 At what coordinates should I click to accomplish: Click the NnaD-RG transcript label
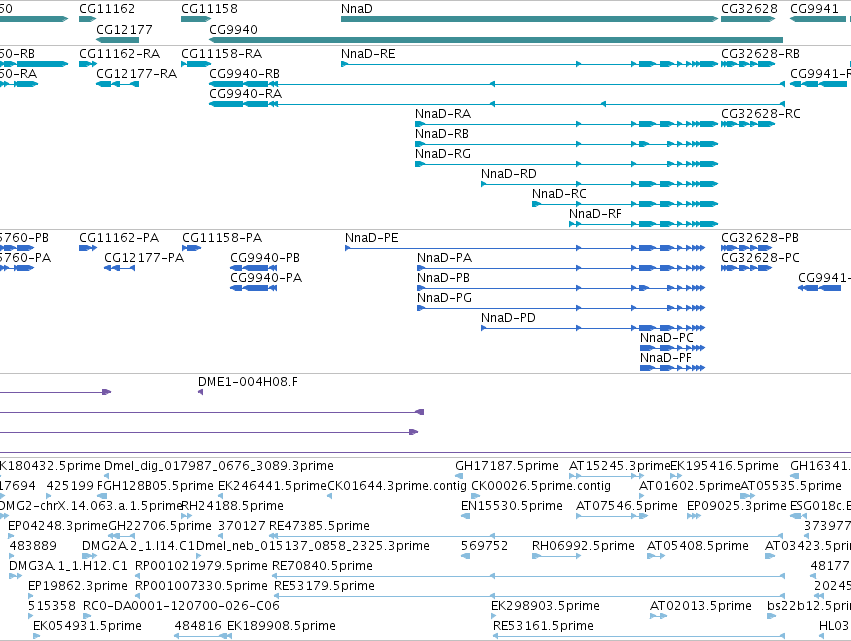[x=443, y=154]
